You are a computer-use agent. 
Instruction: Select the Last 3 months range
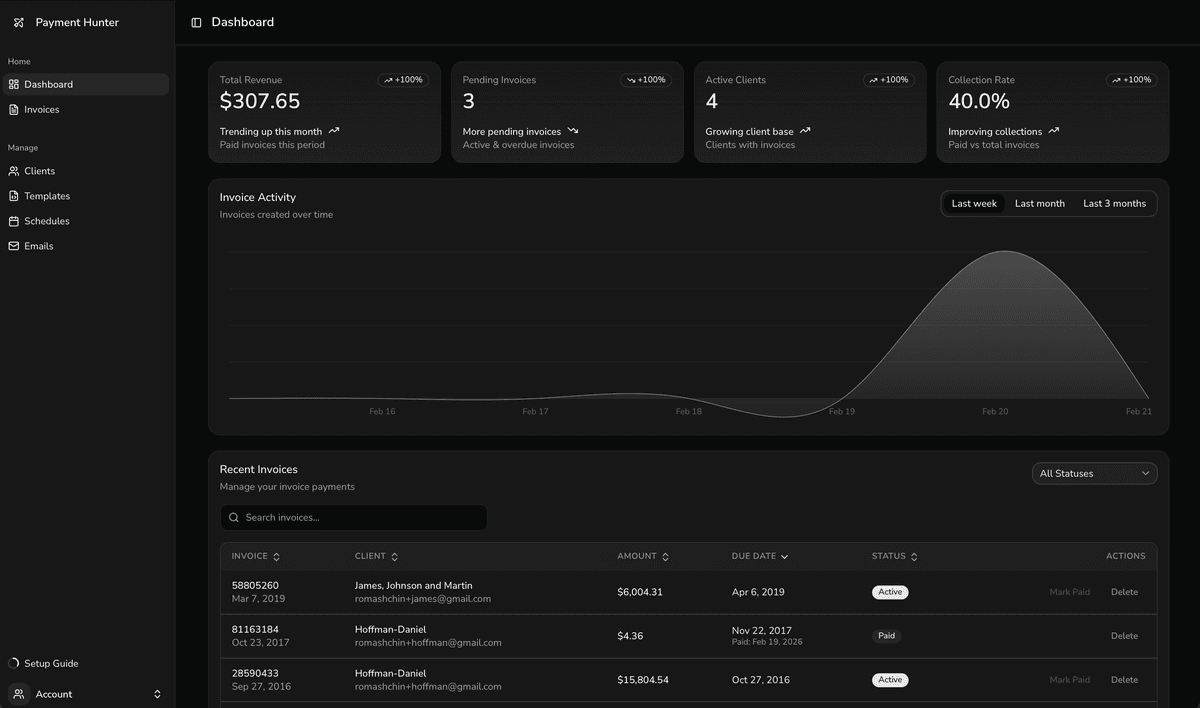pyautogui.click(x=1114, y=203)
